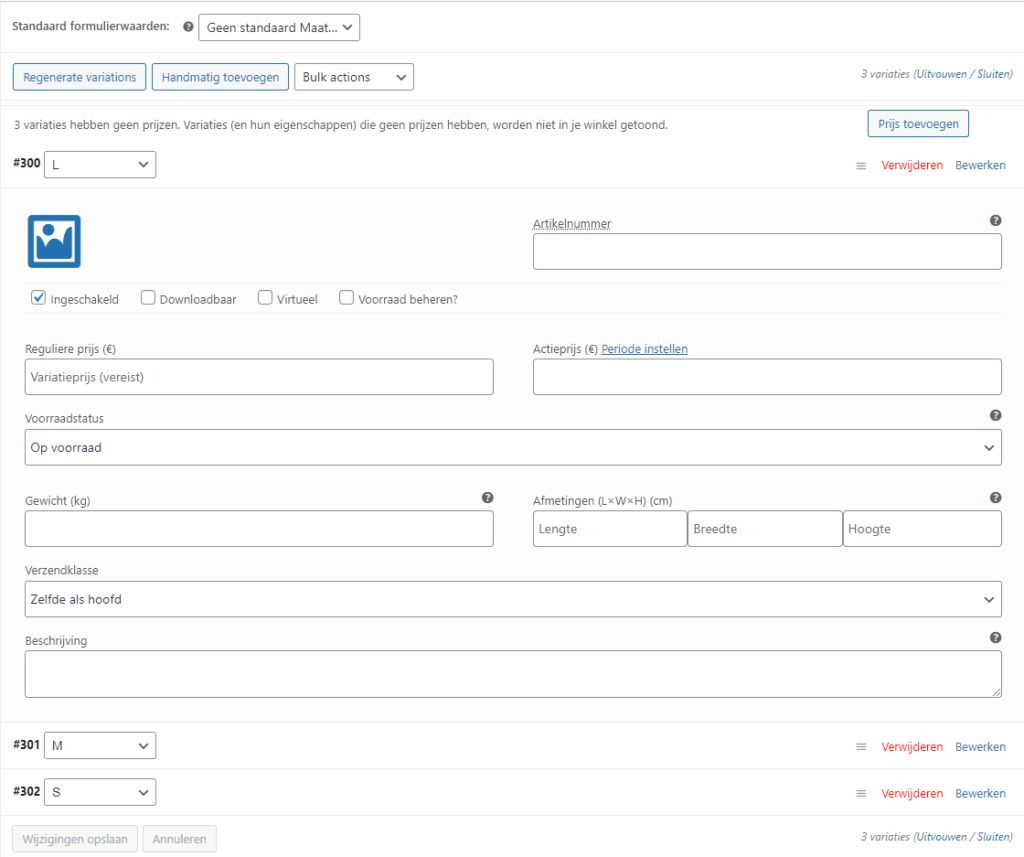
Task: Open the Geen standaard Maat dropdown
Action: (279, 27)
